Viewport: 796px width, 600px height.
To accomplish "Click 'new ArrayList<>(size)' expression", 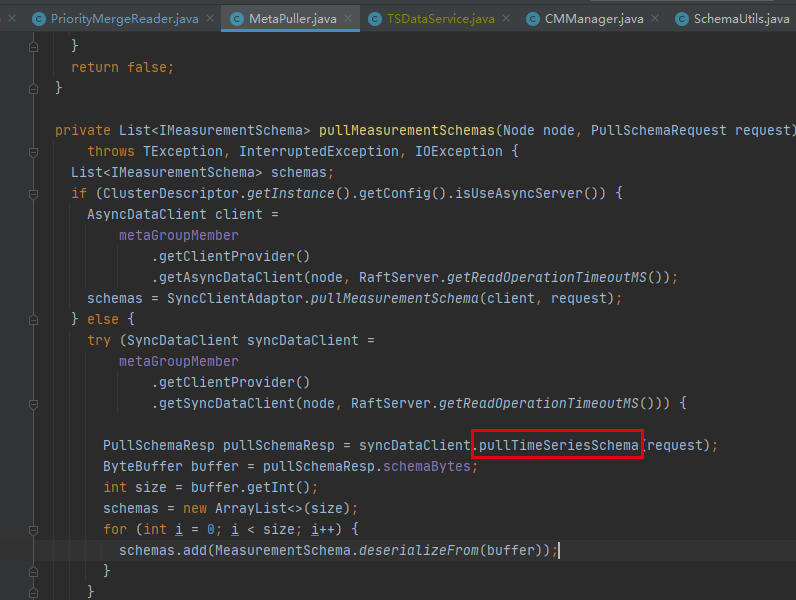I will coord(267,508).
